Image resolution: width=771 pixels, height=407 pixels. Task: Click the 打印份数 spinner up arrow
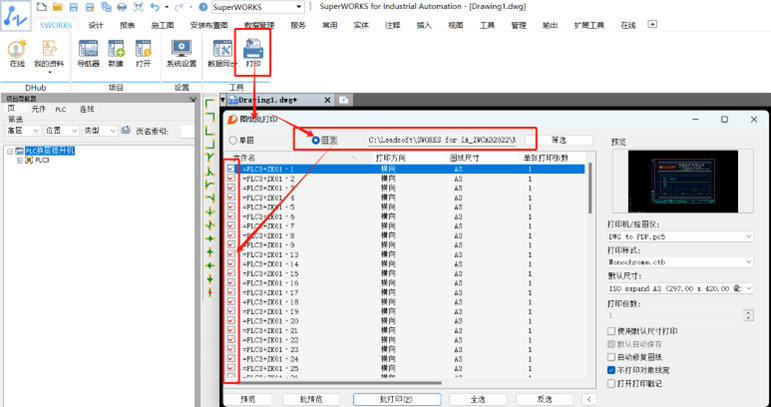(x=748, y=312)
